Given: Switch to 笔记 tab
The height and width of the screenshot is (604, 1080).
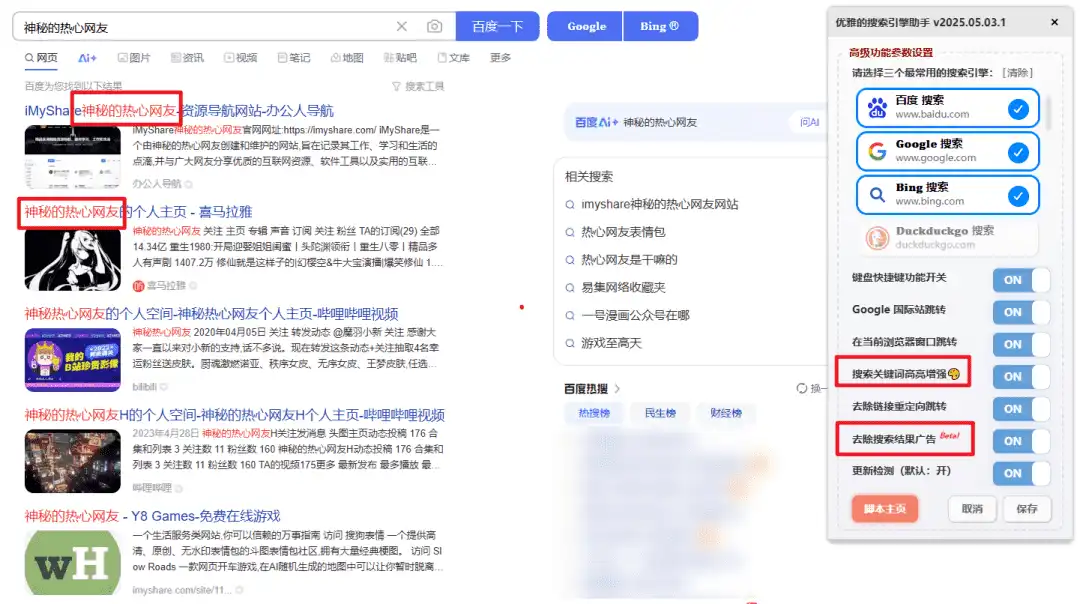Looking at the screenshot, I should pyautogui.click(x=293, y=58).
